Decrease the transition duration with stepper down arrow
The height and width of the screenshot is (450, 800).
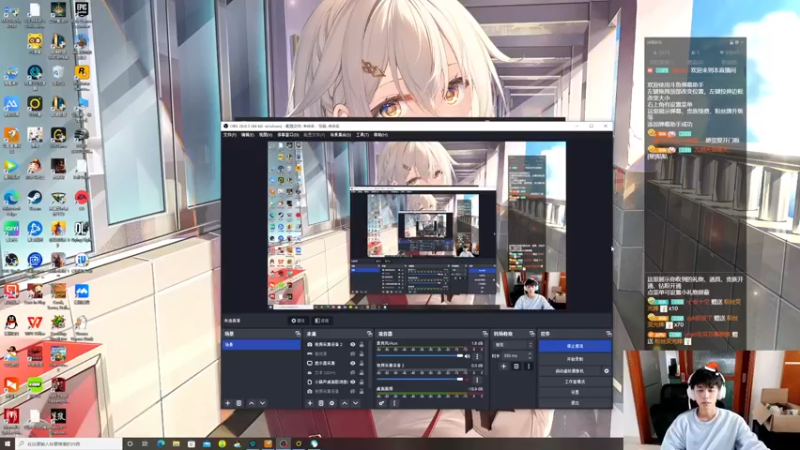click(x=530, y=357)
